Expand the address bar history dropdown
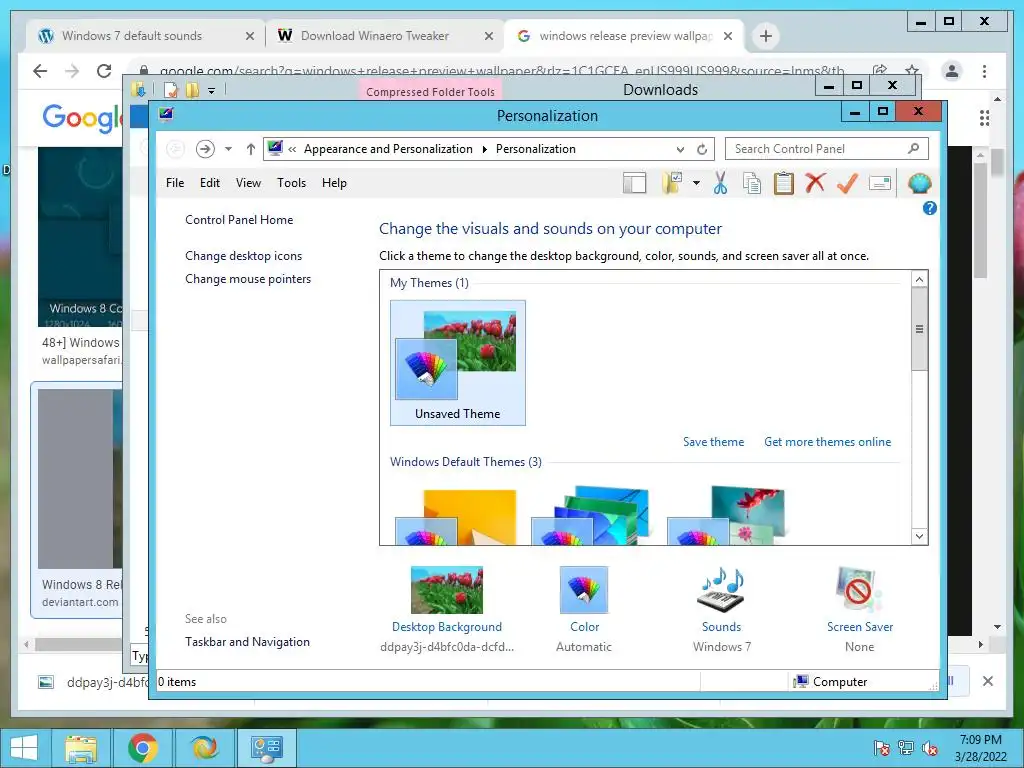 680,150
